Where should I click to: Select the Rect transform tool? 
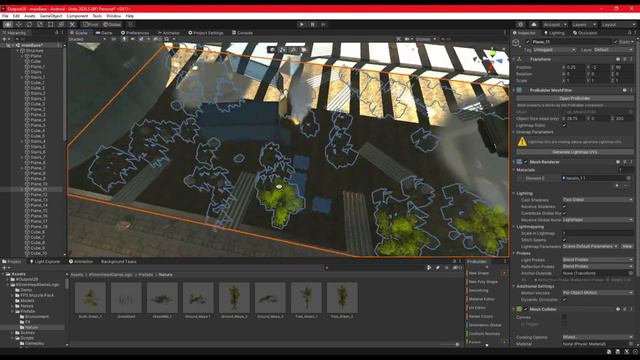click(51, 24)
